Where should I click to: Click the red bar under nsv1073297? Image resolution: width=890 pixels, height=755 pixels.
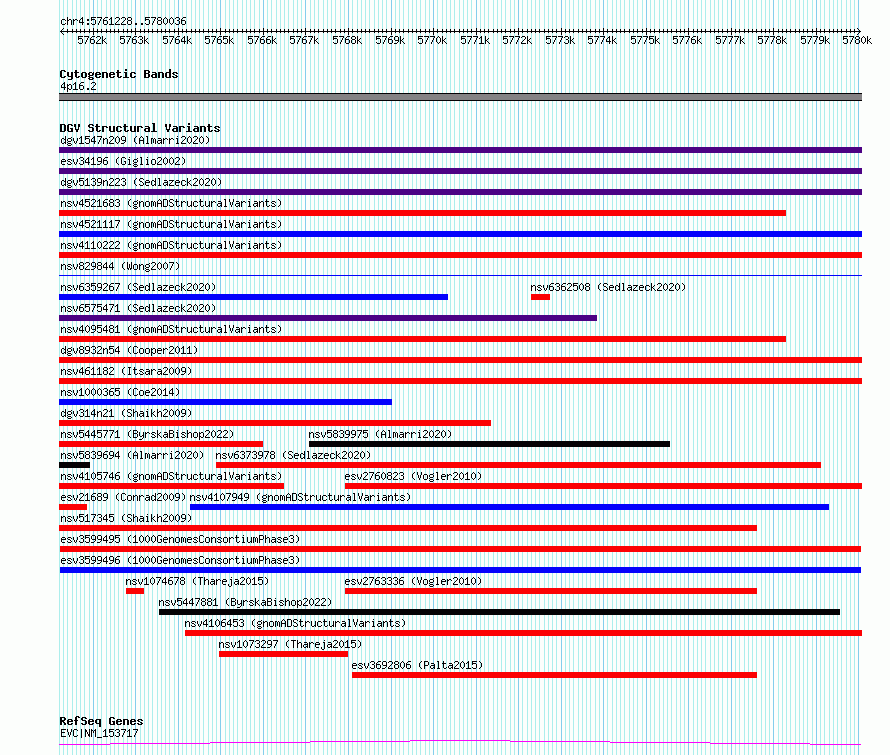coord(283,654)
